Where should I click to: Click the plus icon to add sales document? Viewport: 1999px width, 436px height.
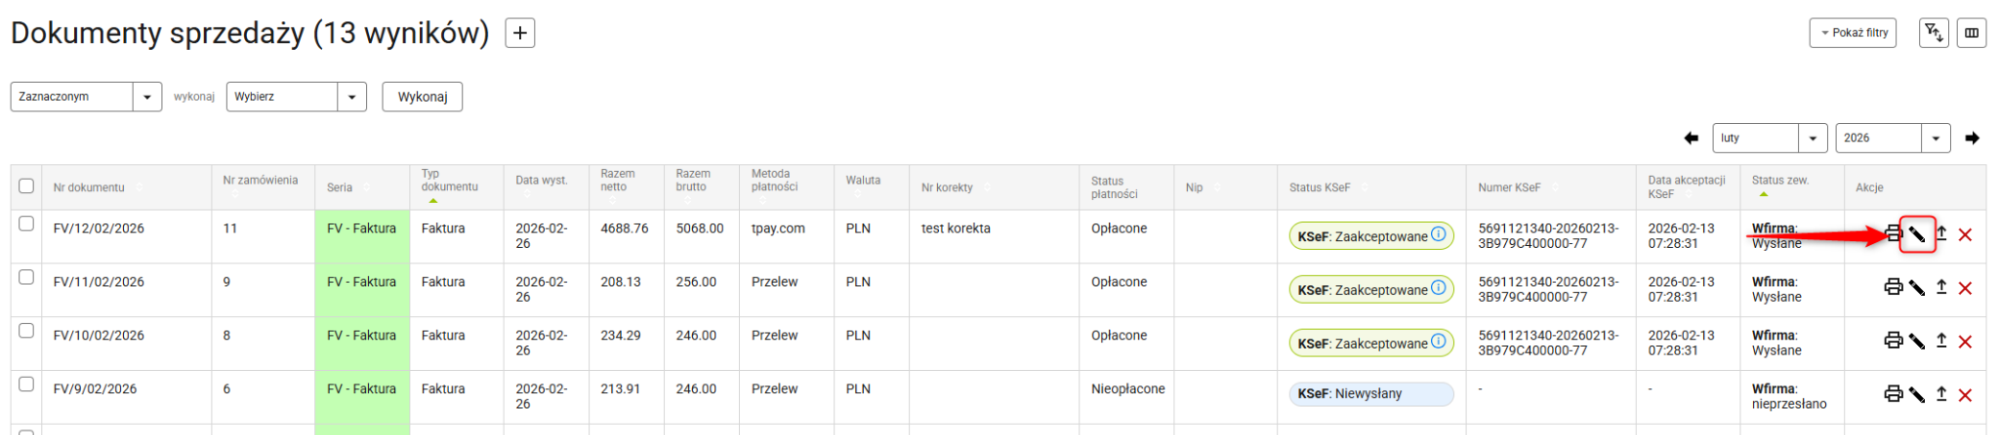[520, 33]
